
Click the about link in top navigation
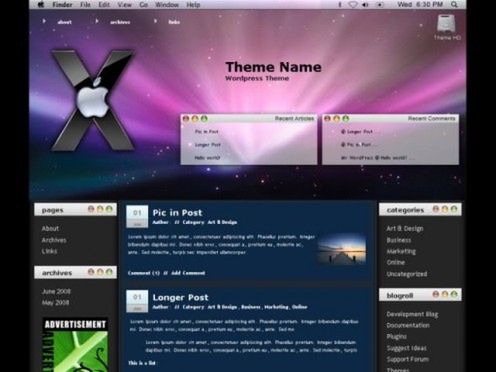64,22
